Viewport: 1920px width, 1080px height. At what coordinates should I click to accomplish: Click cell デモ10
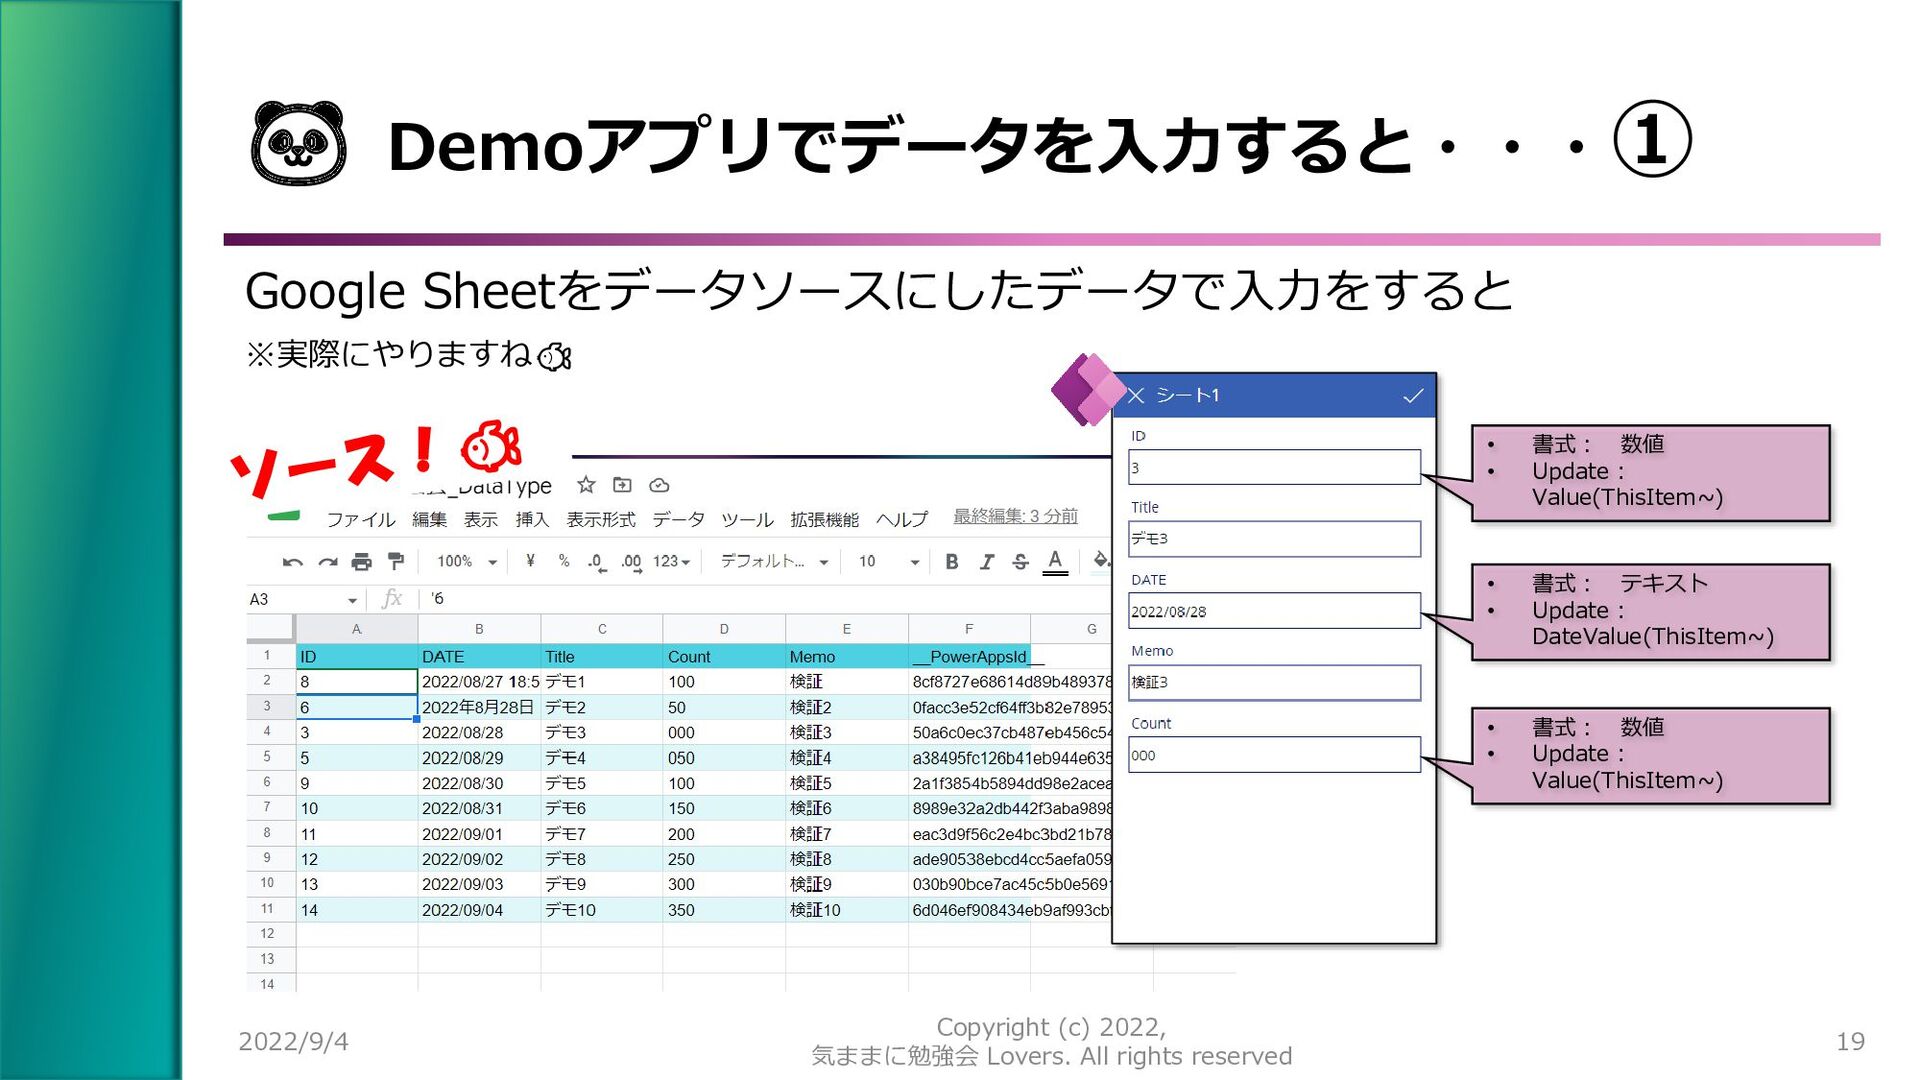tap(601, 910)
